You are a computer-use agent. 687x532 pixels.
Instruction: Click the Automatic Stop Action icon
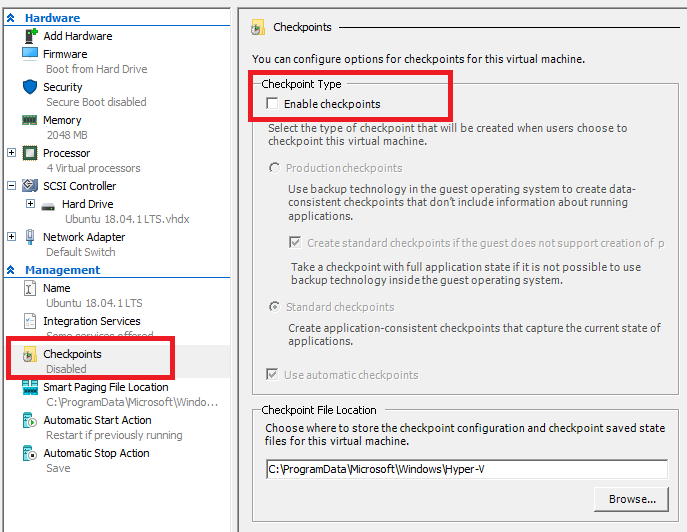tap(30, 453)
